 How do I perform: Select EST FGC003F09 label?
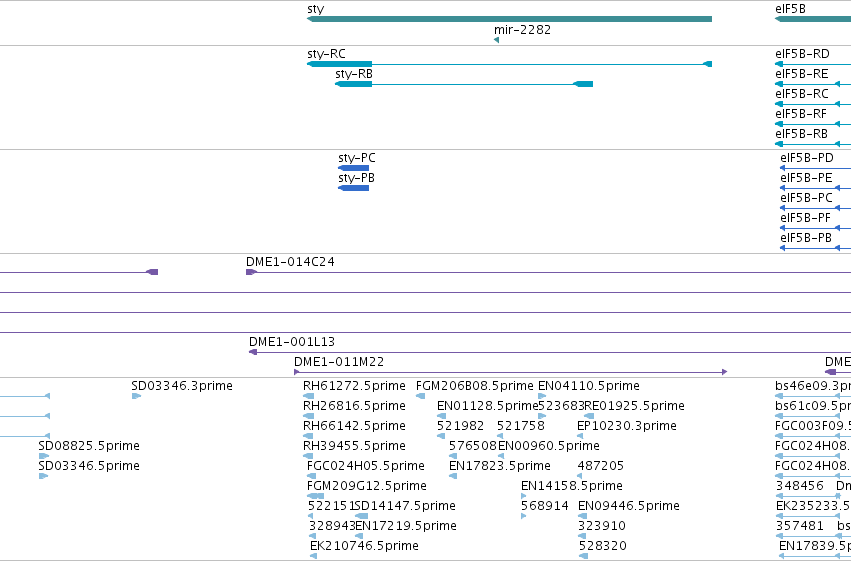[813, 426]
